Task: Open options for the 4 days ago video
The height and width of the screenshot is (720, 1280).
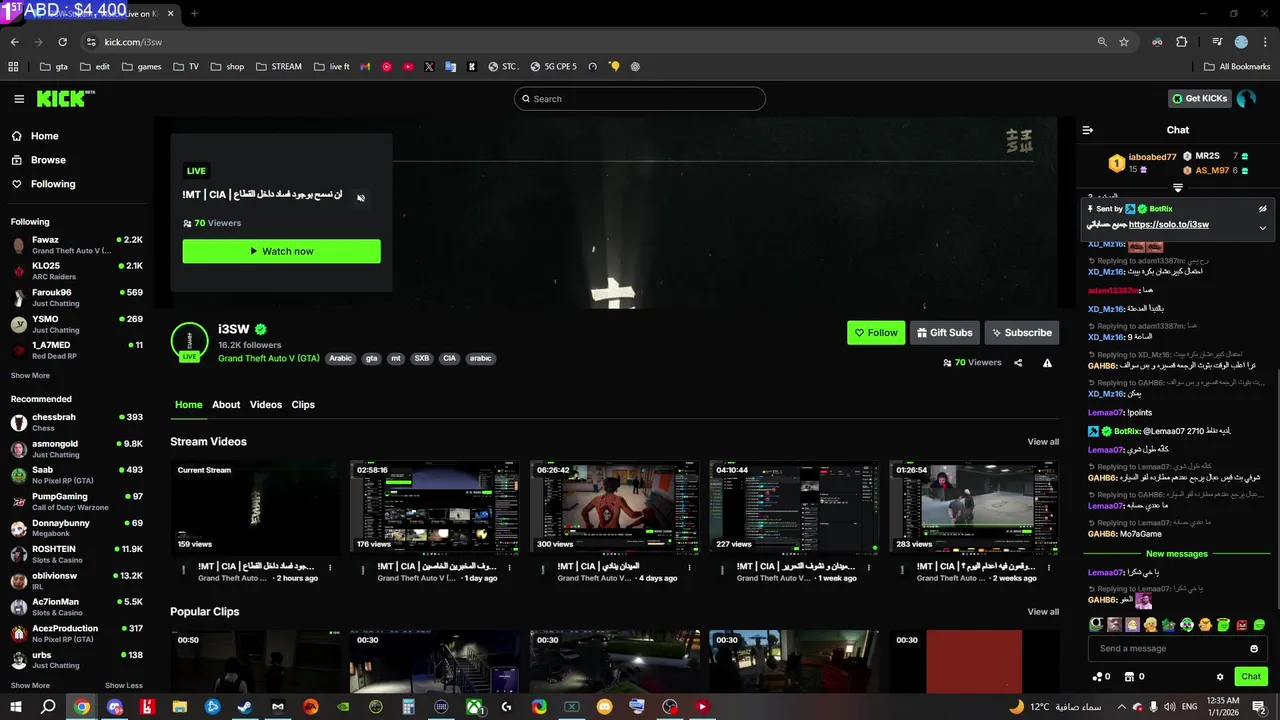Action: 689,567
